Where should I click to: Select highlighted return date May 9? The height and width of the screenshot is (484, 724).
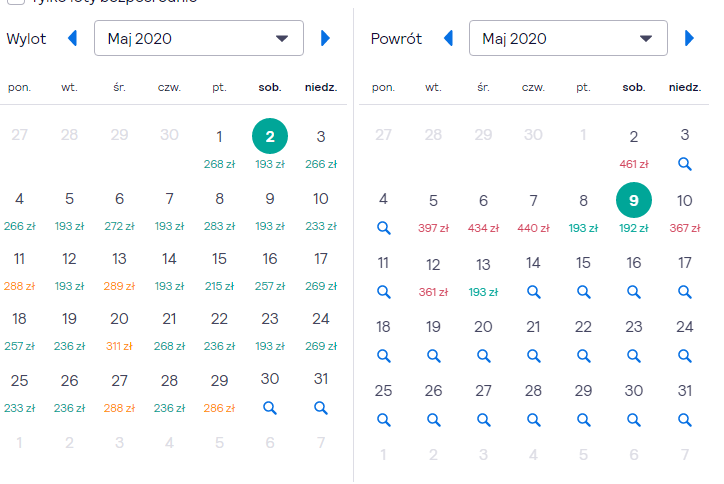[634, 200]
